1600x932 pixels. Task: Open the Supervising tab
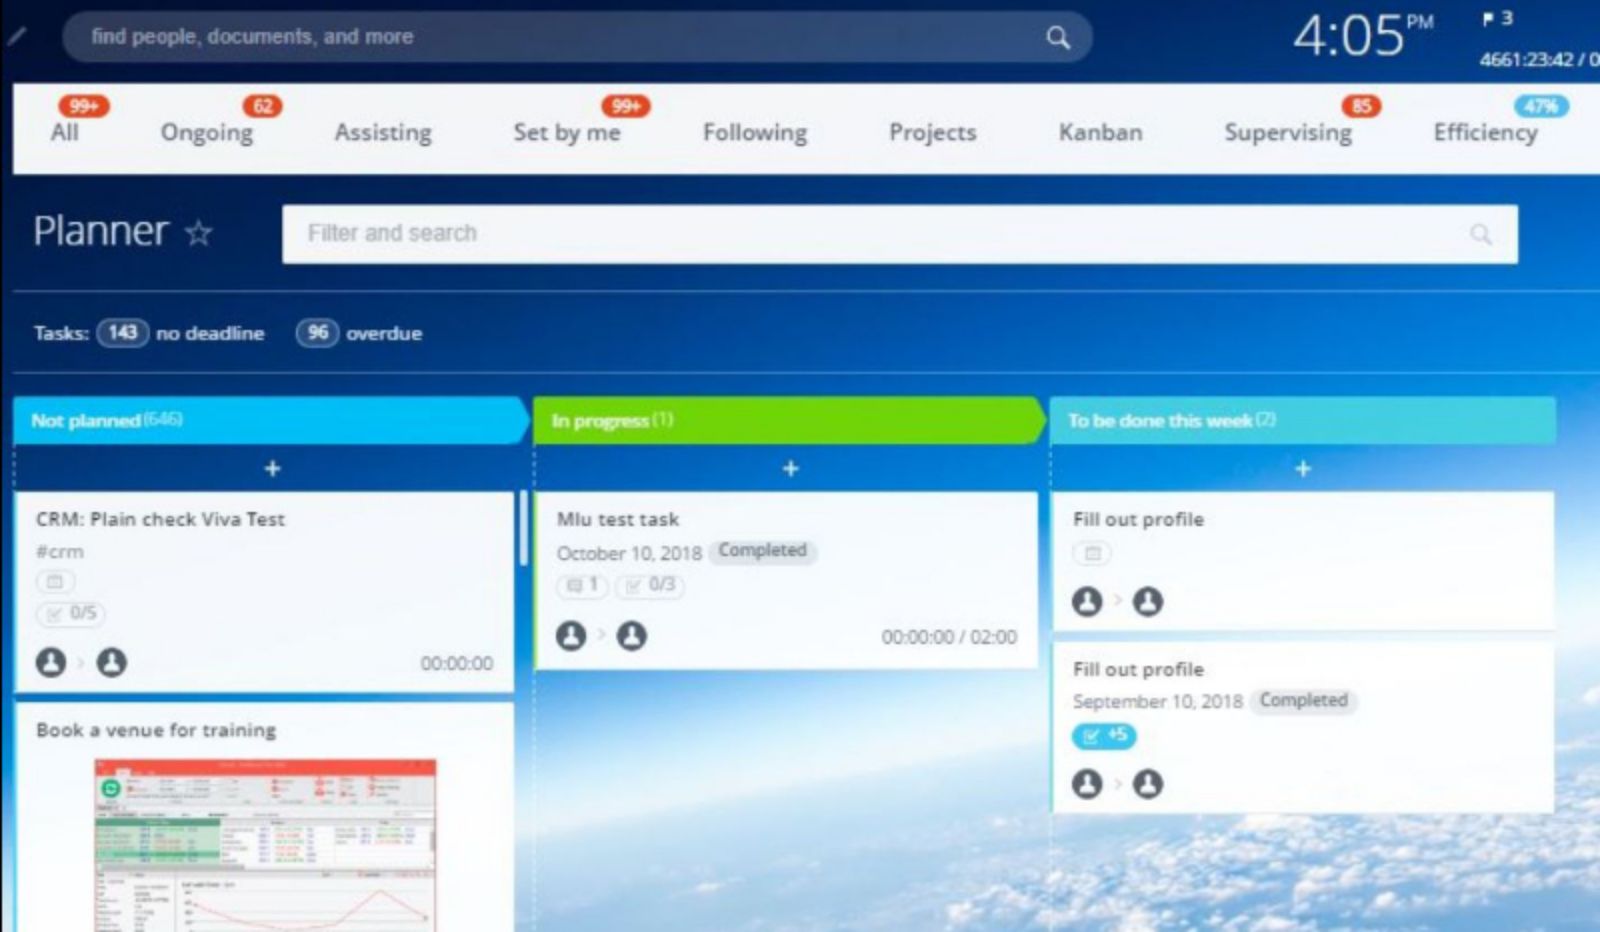point(1287,132)
